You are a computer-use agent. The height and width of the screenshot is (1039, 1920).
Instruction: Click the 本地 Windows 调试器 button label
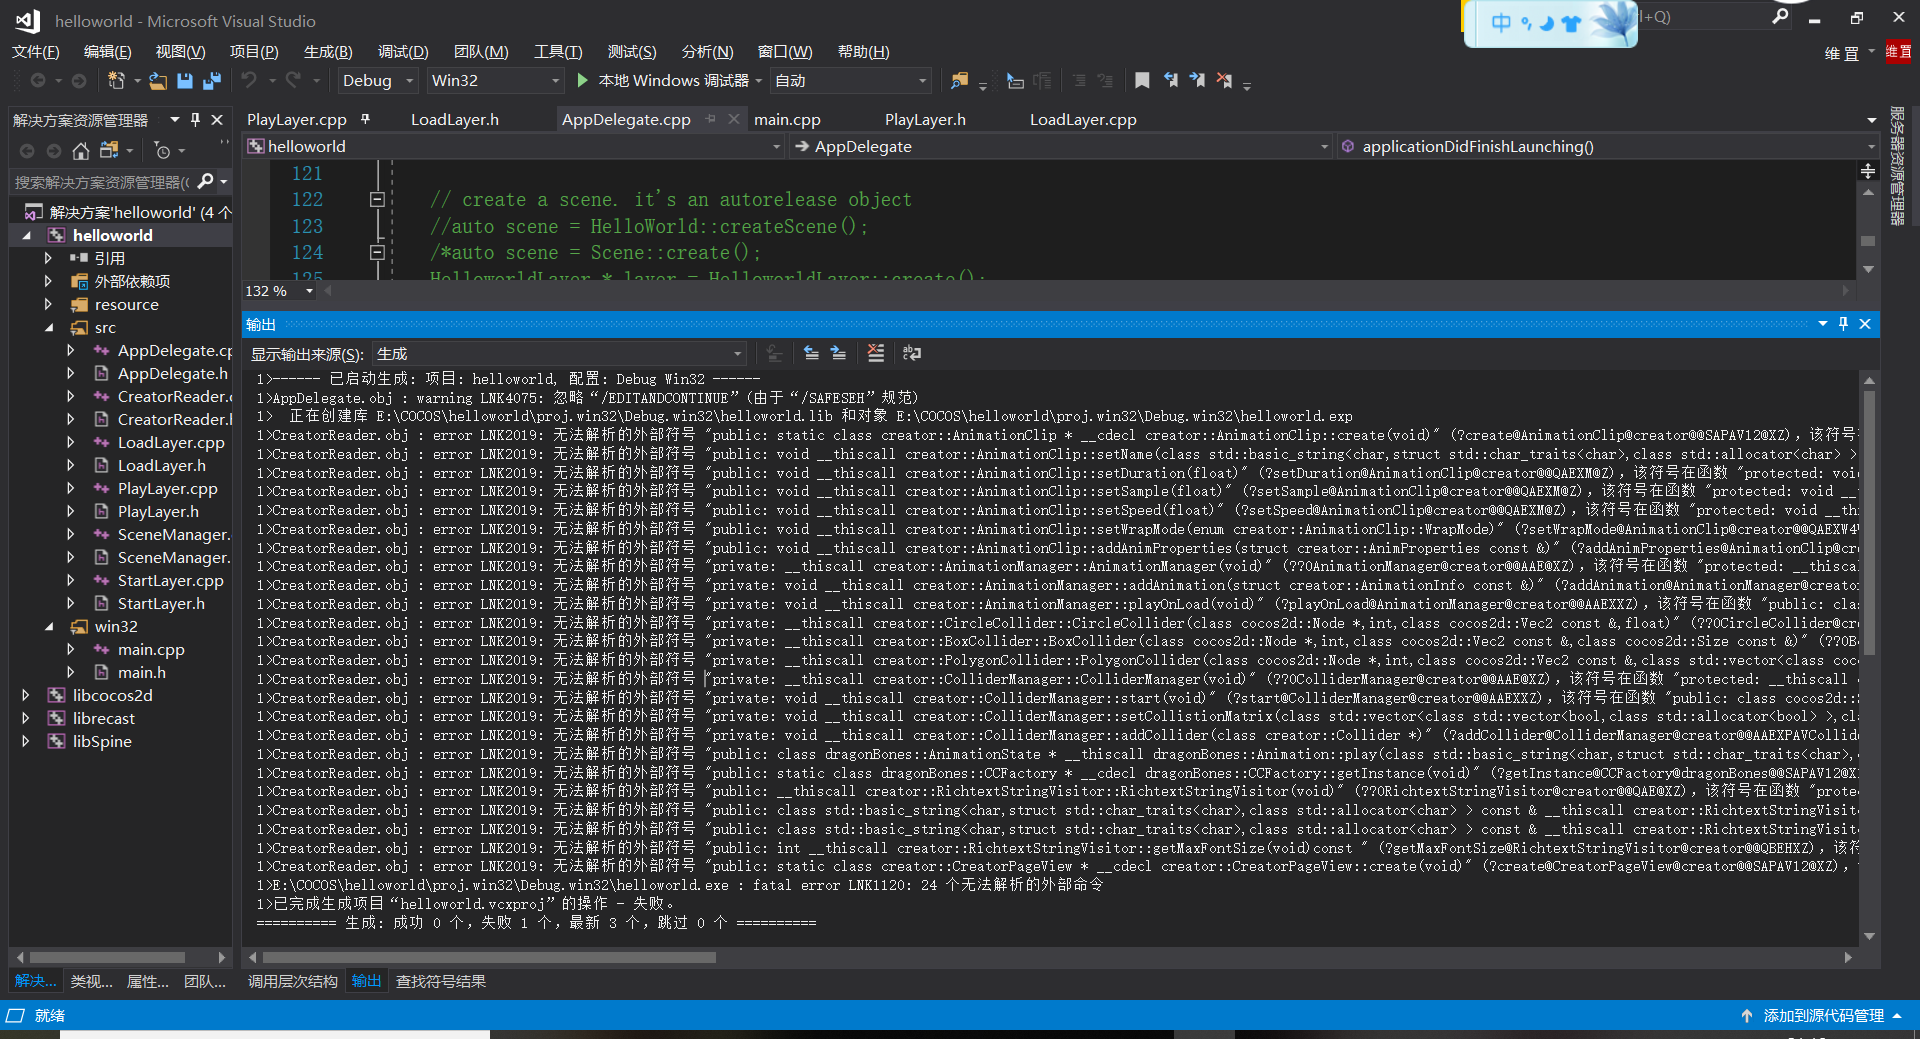pyautogui.click(x=673, y=80)
